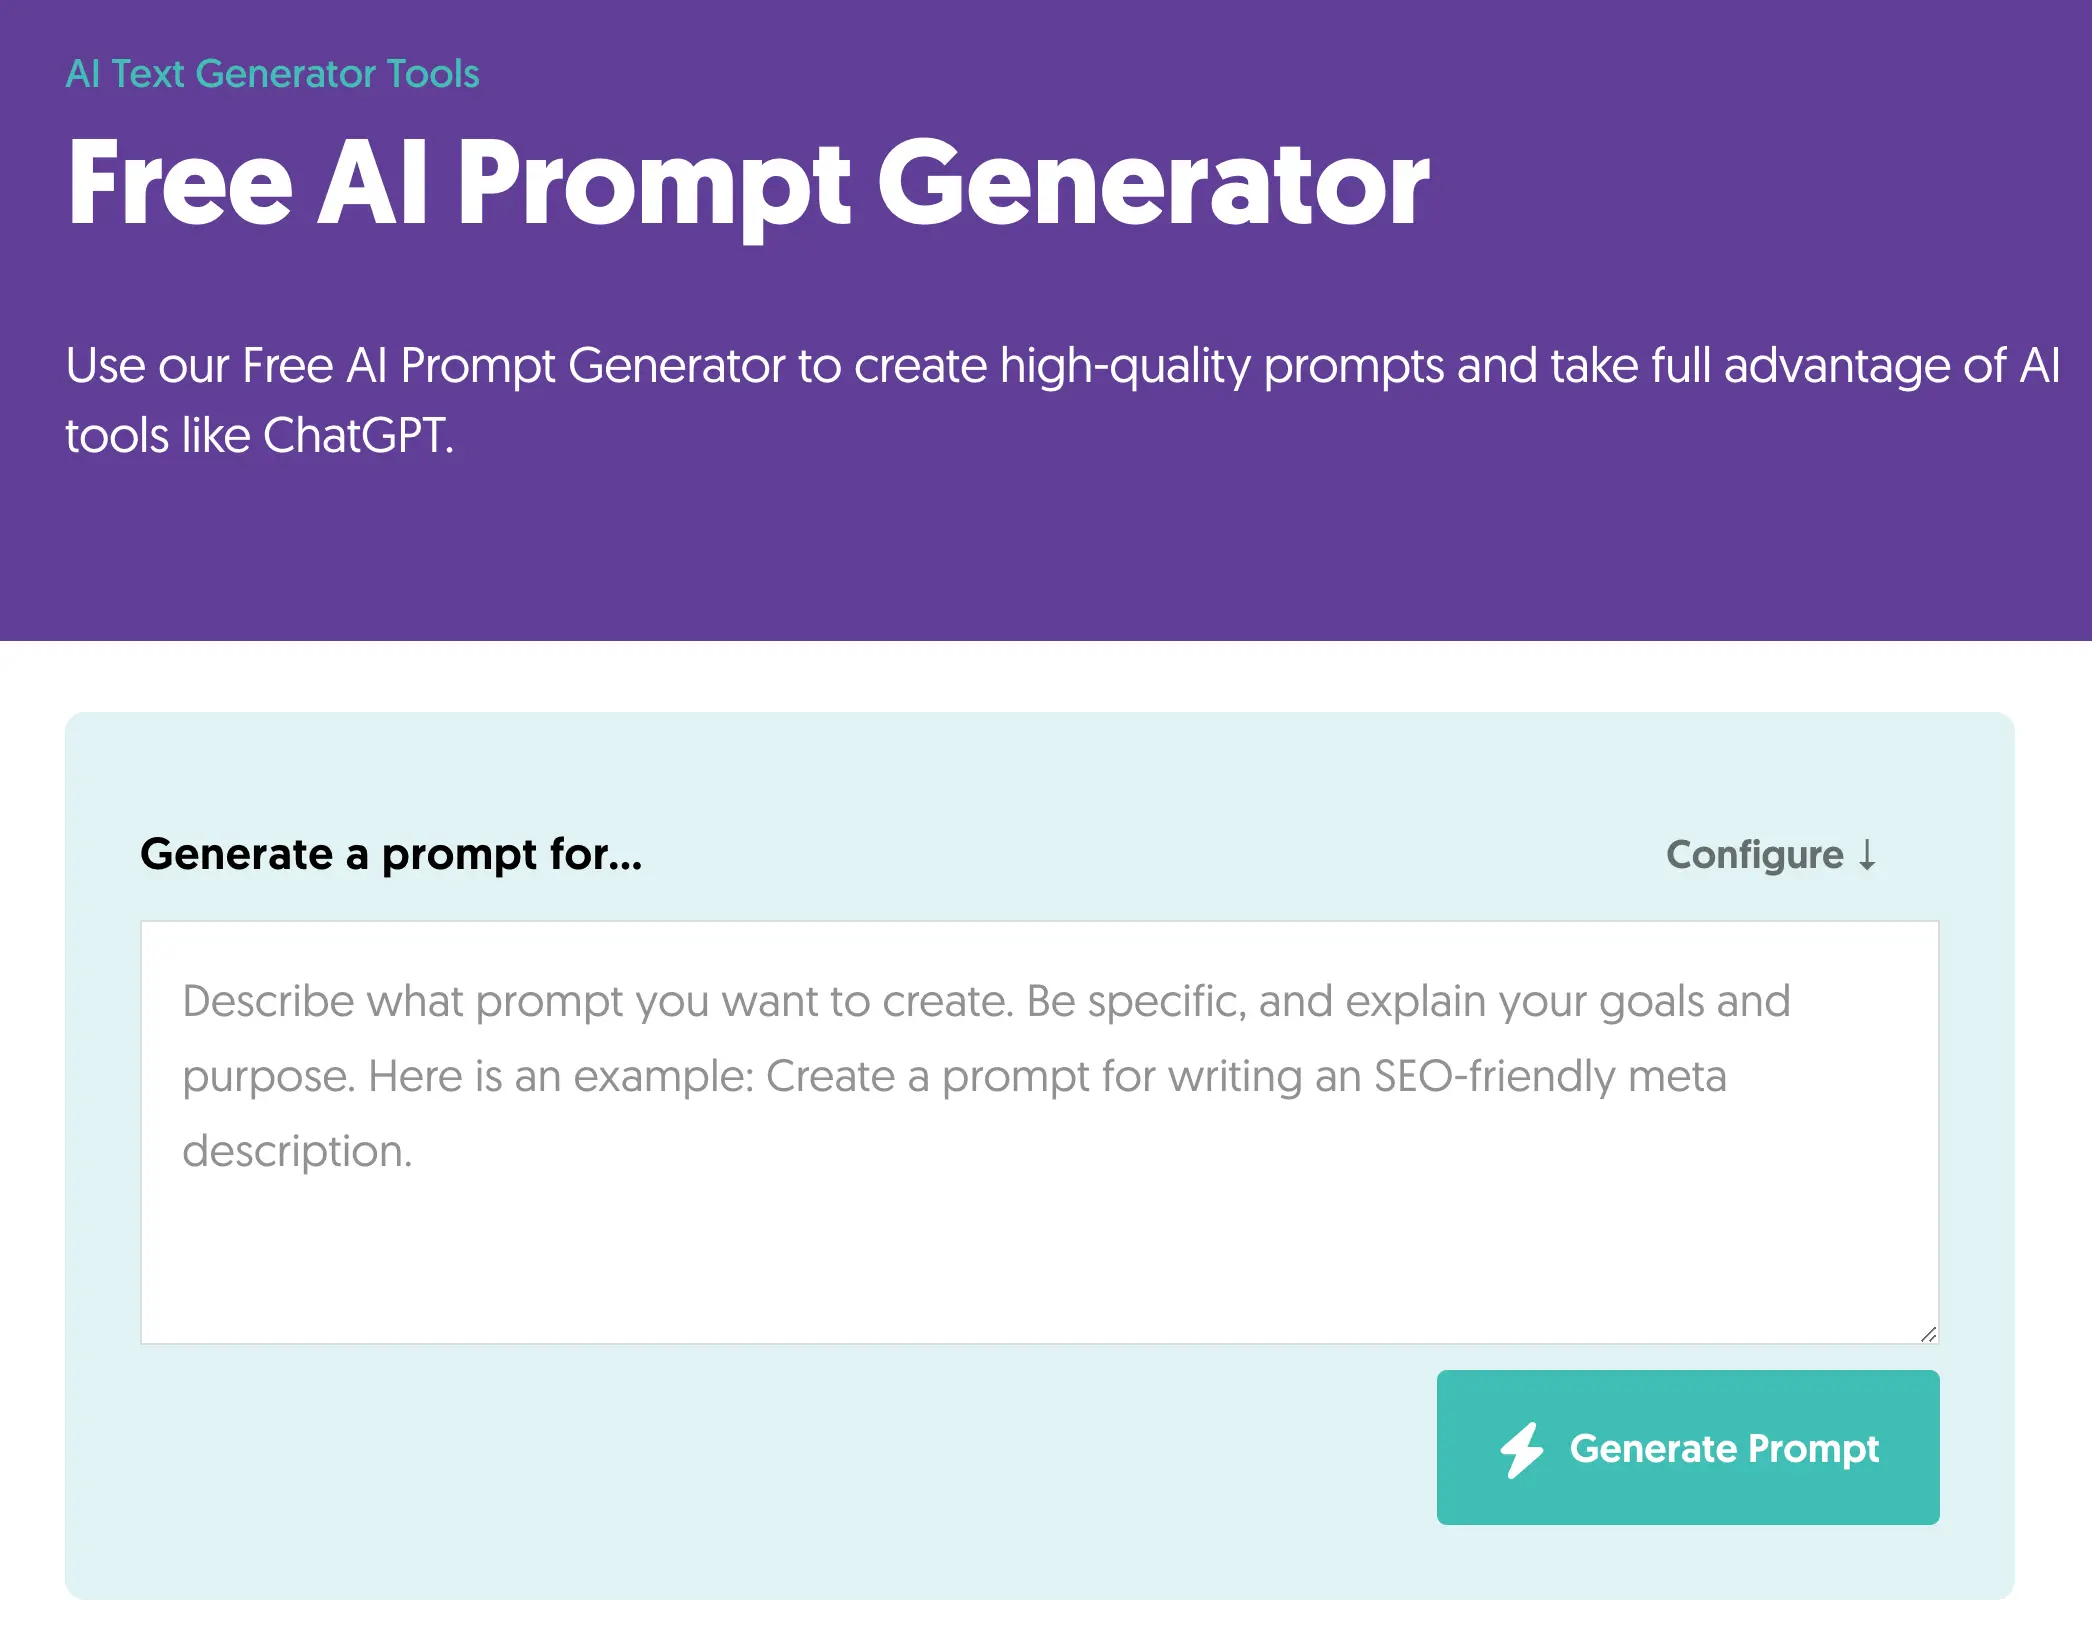Expand the Configure options
This screenshot has width=2092, height=1632.
click(1770, 855)
